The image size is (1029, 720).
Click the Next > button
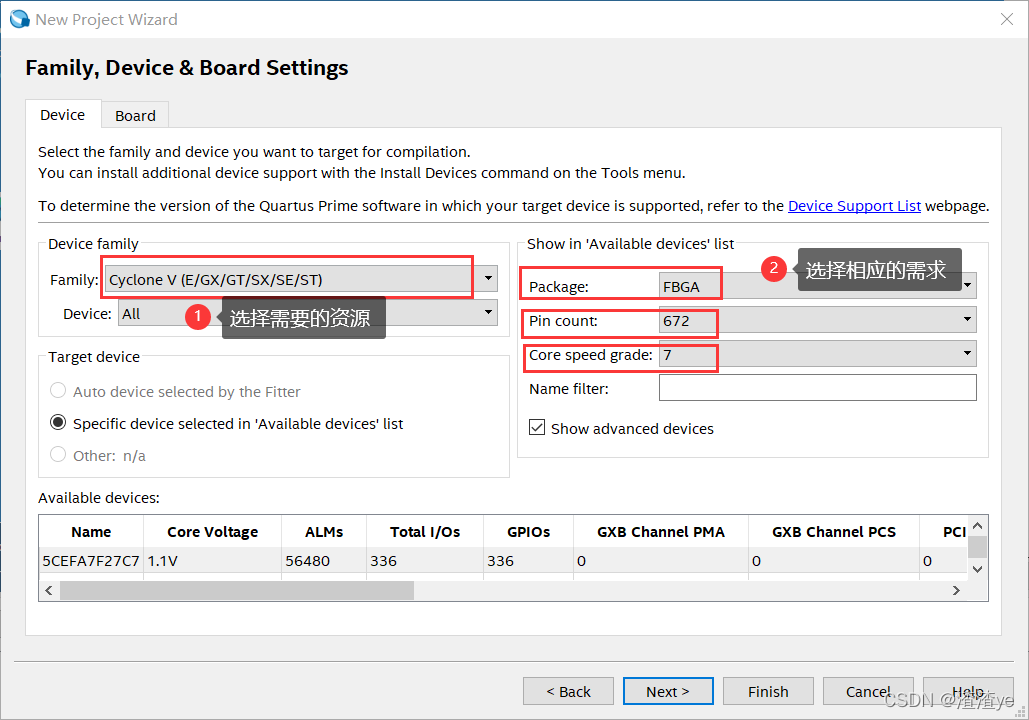pyautogui.click(x=668, y=691)
